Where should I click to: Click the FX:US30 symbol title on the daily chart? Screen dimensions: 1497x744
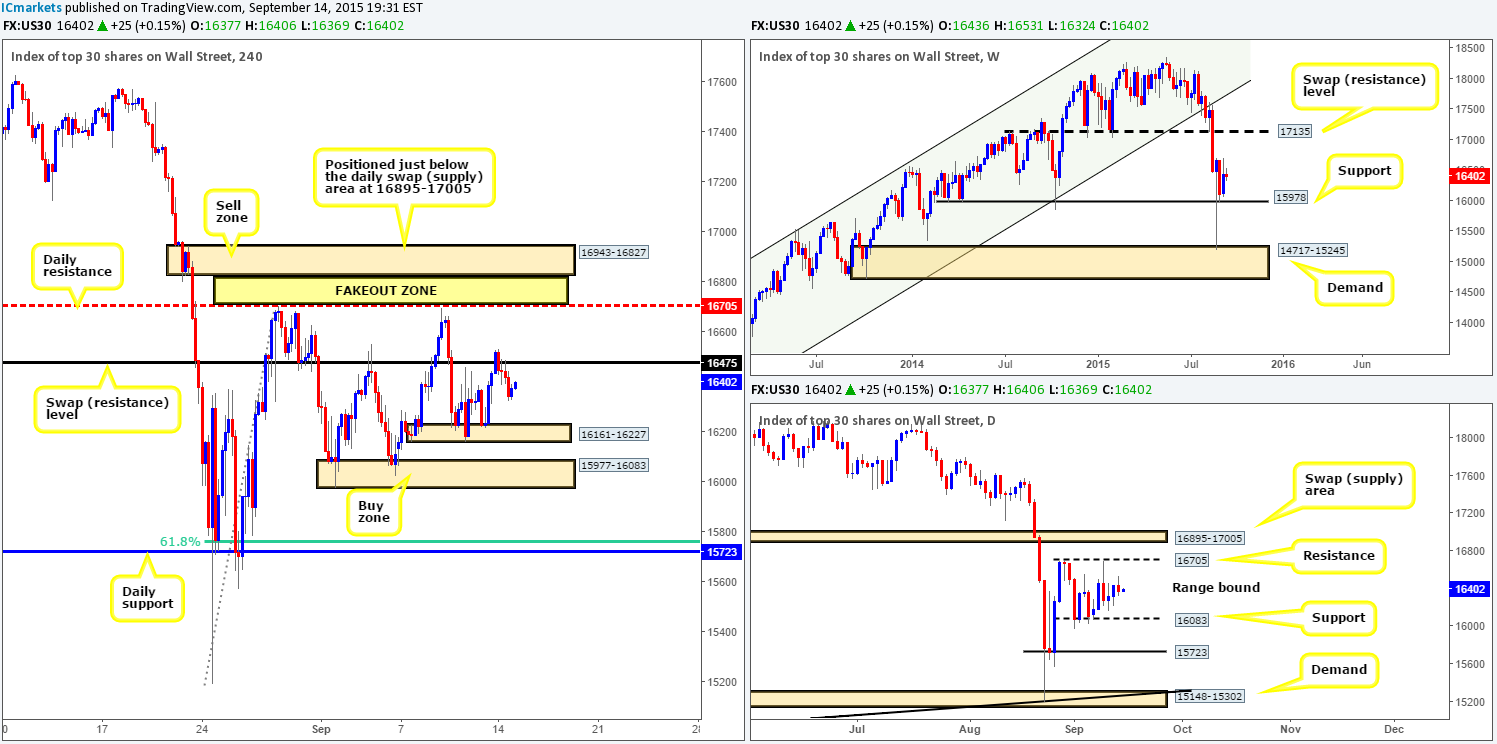(x=774, y=389)
